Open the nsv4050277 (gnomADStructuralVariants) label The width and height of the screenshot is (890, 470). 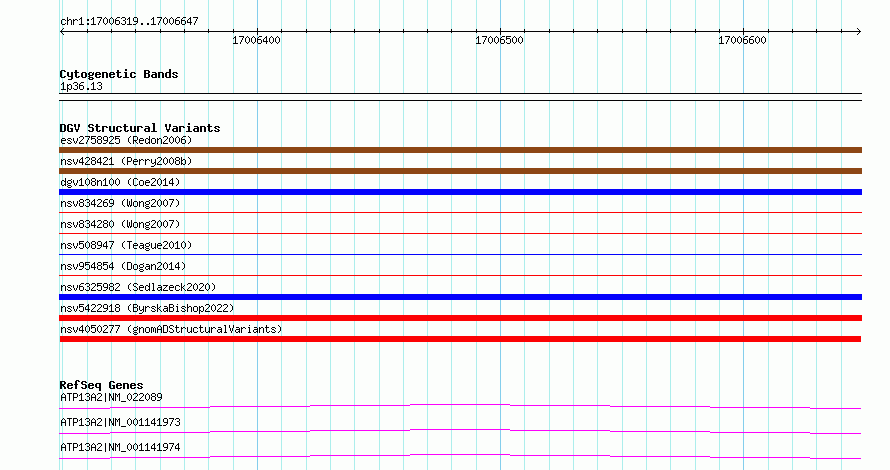171,329
